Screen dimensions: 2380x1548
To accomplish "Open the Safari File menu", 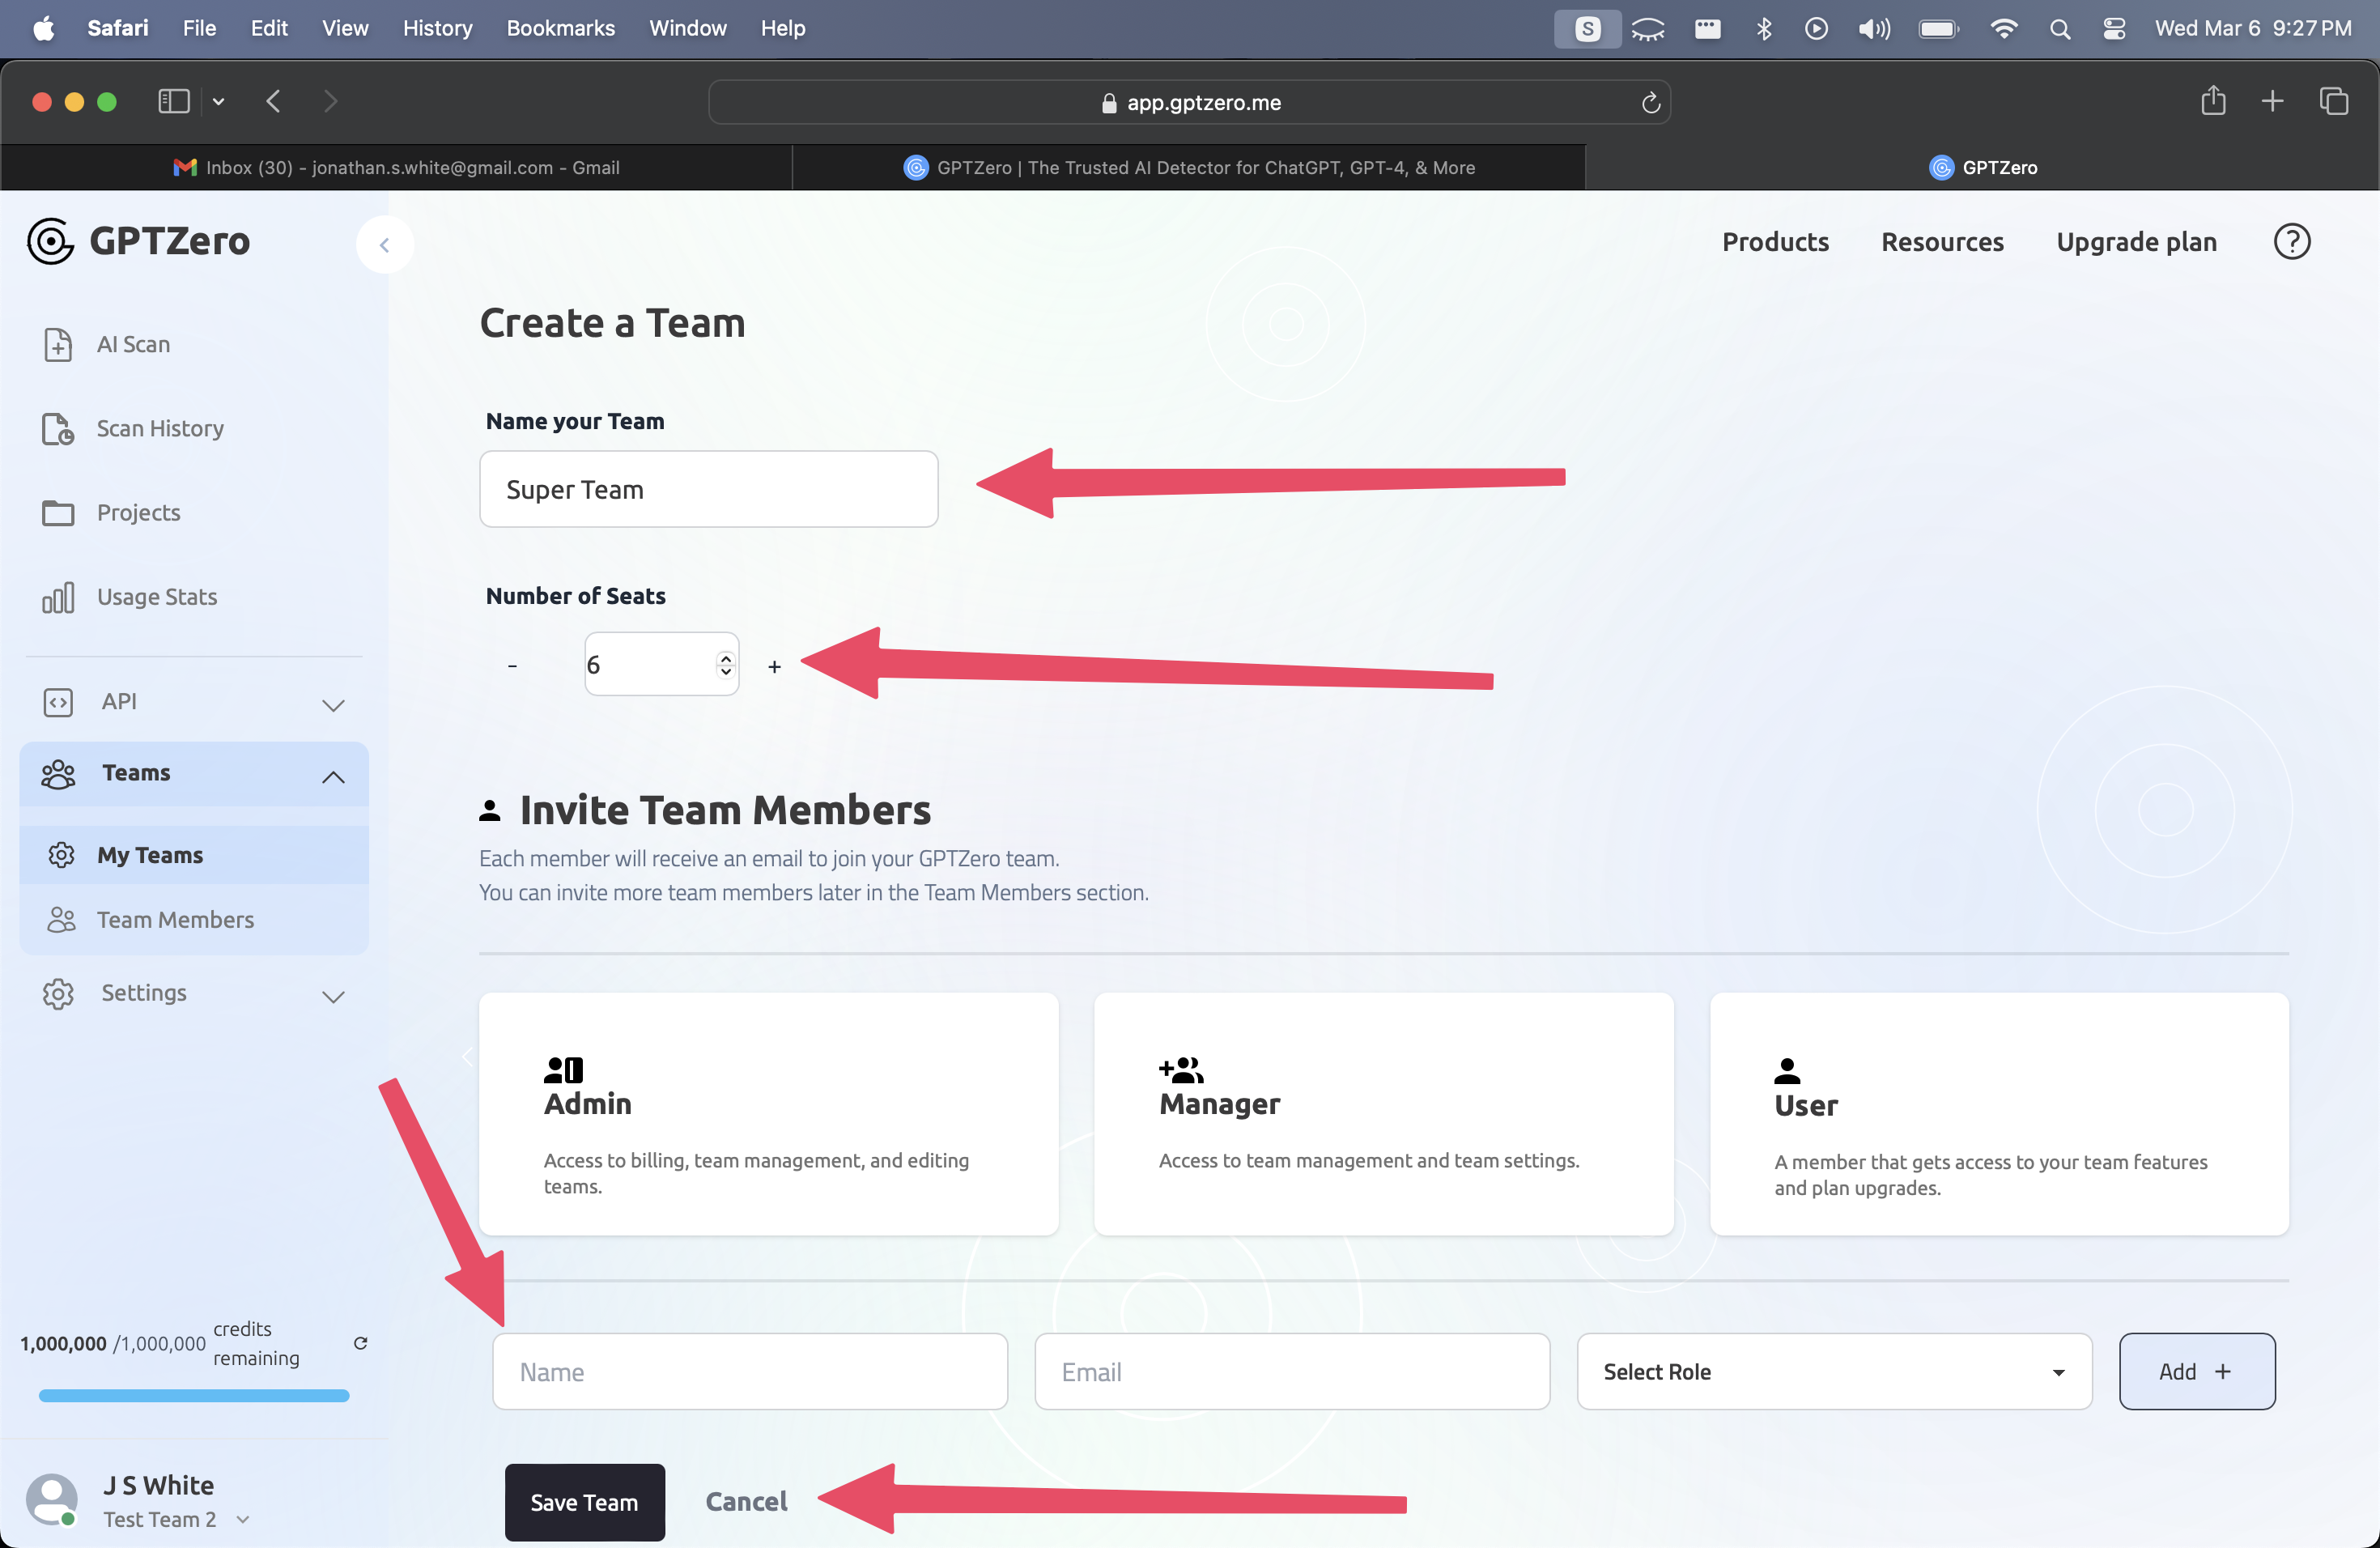I will point(199,28).
